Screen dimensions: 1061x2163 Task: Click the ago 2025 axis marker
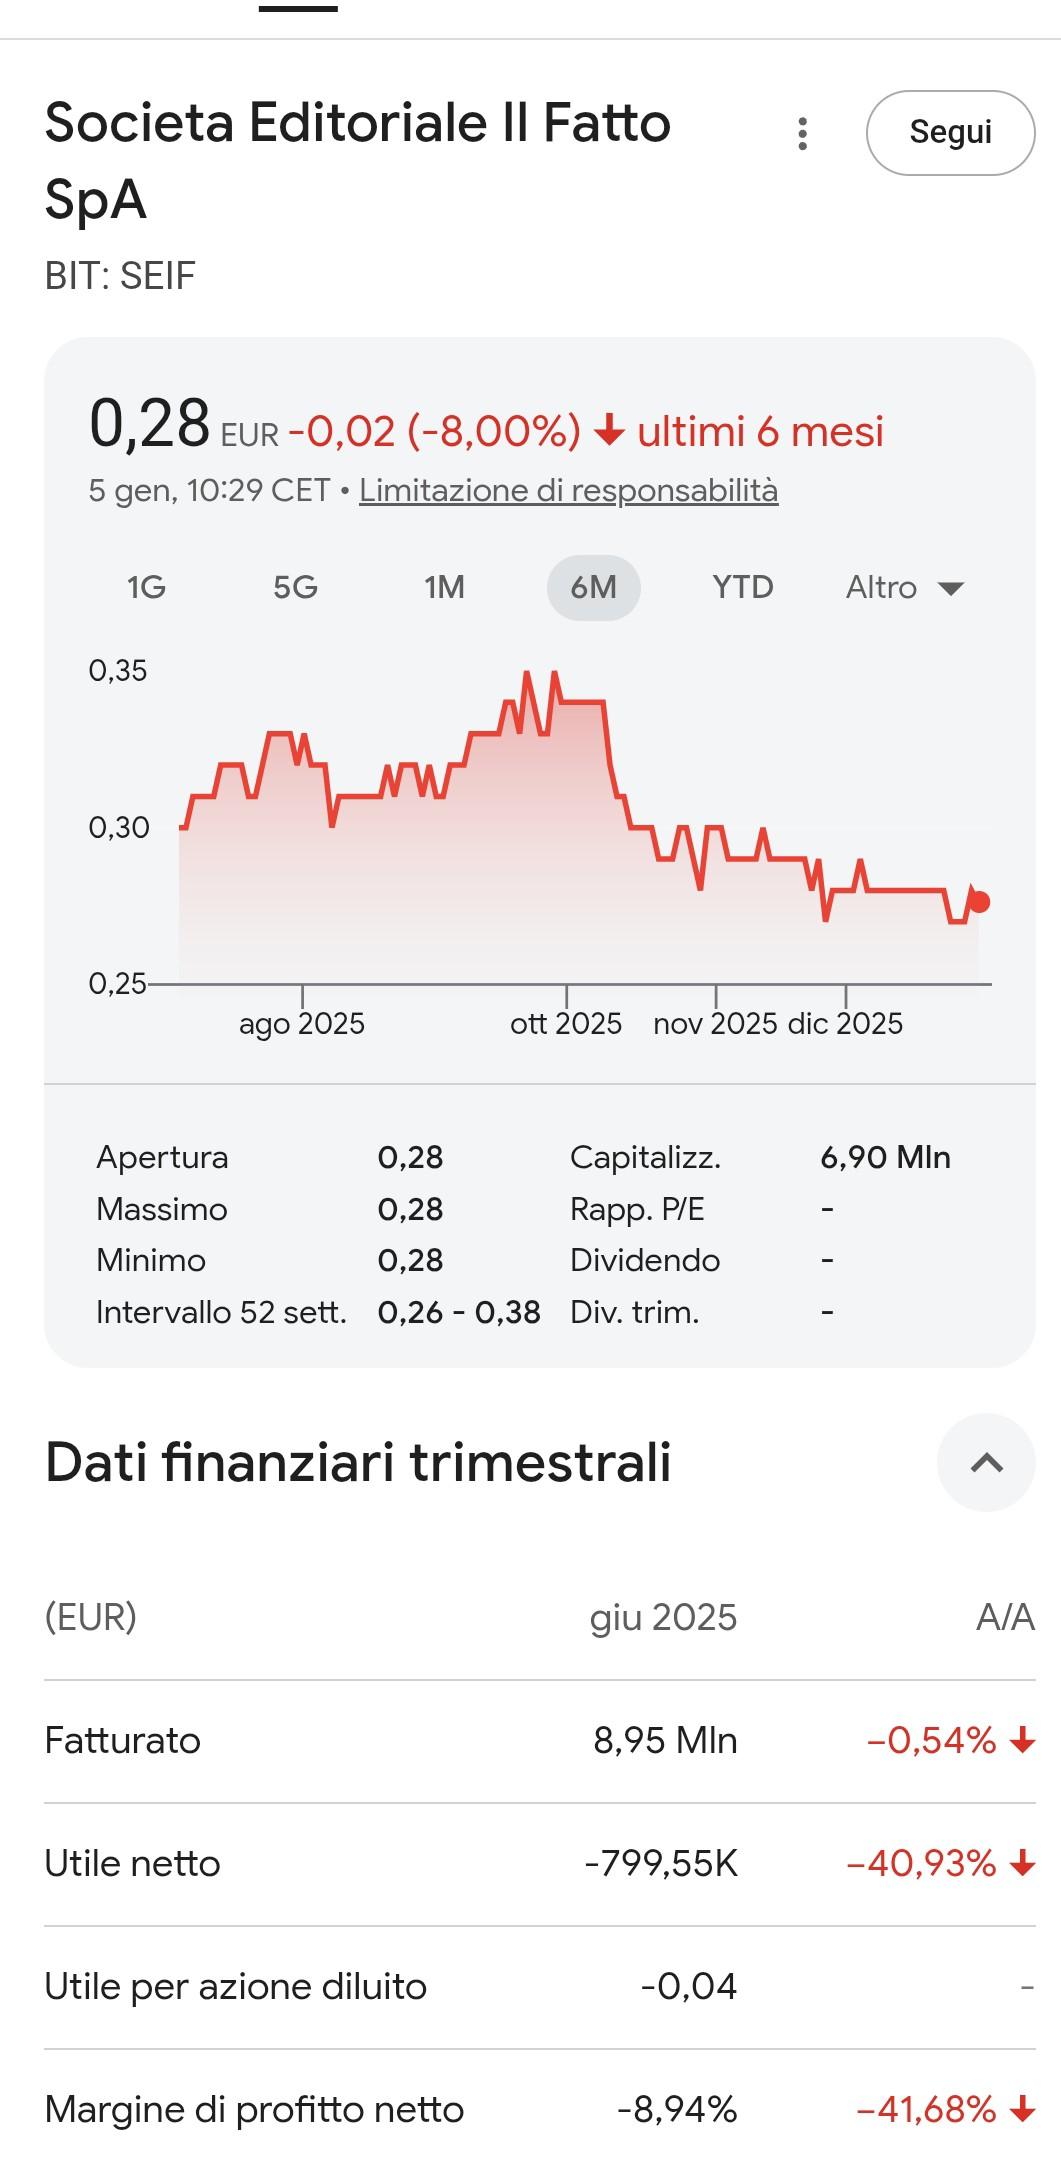tap(302, 1023)
